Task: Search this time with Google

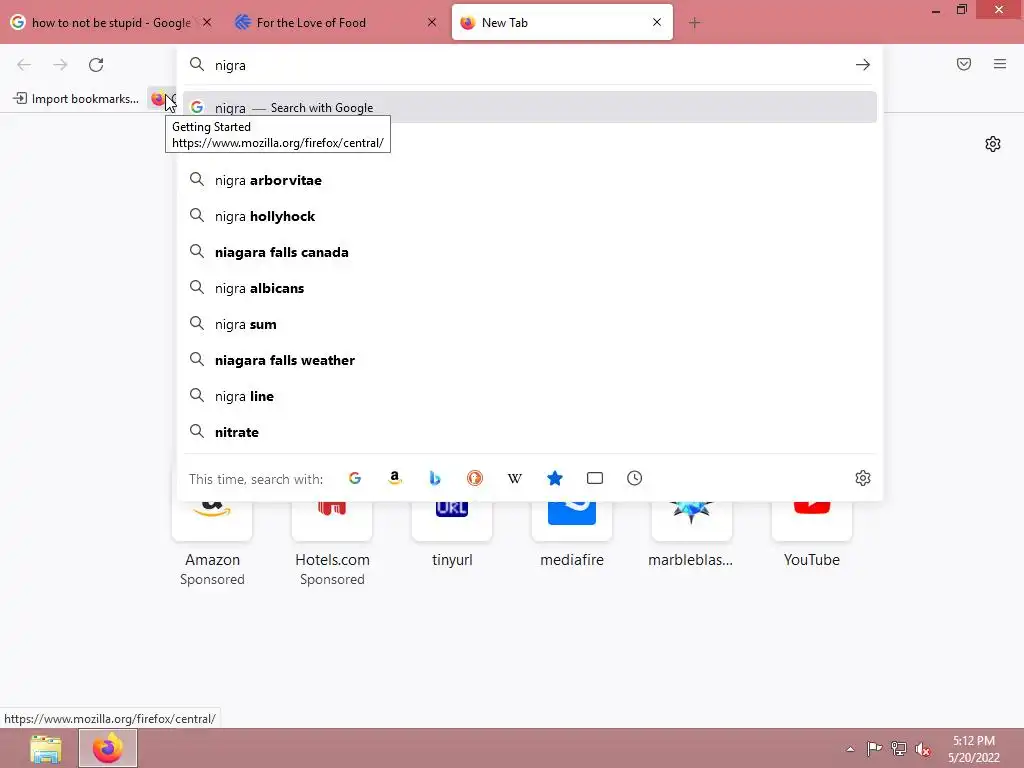Action: tap(355, 478)
